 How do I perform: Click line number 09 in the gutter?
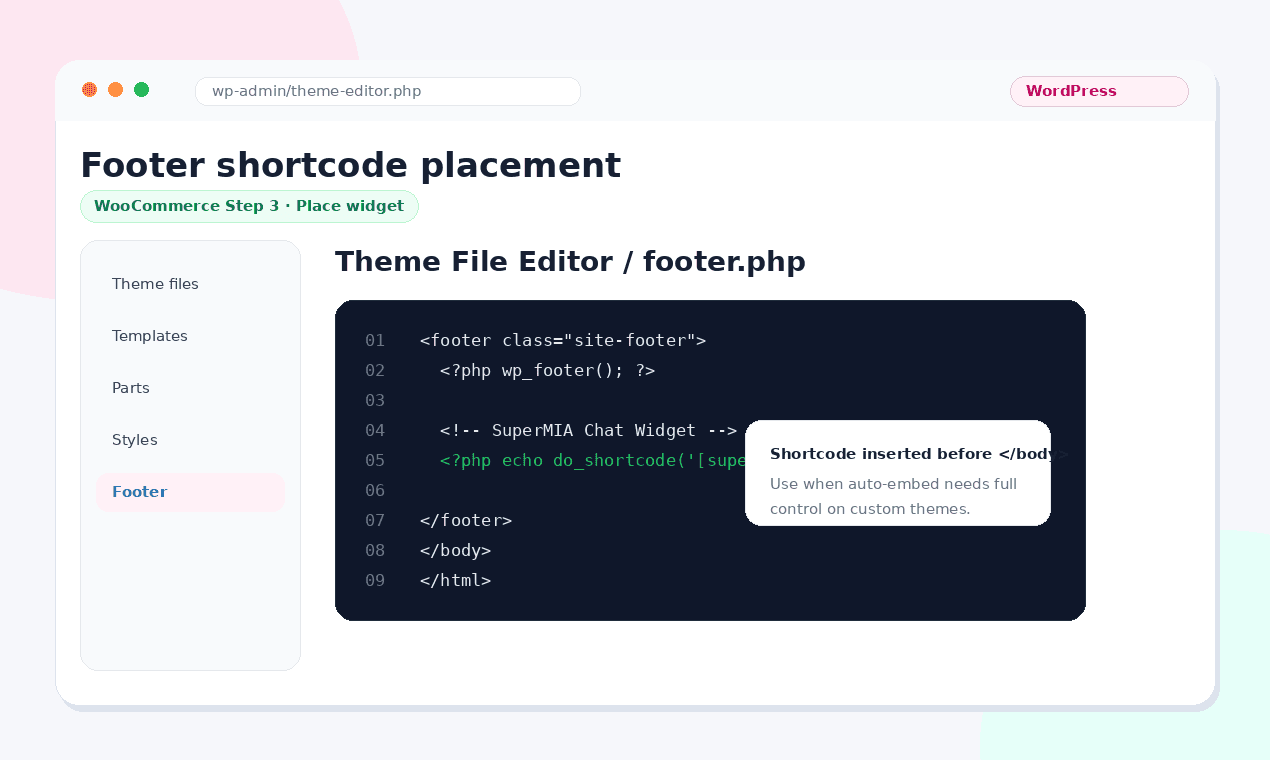(x=375, y=580)
